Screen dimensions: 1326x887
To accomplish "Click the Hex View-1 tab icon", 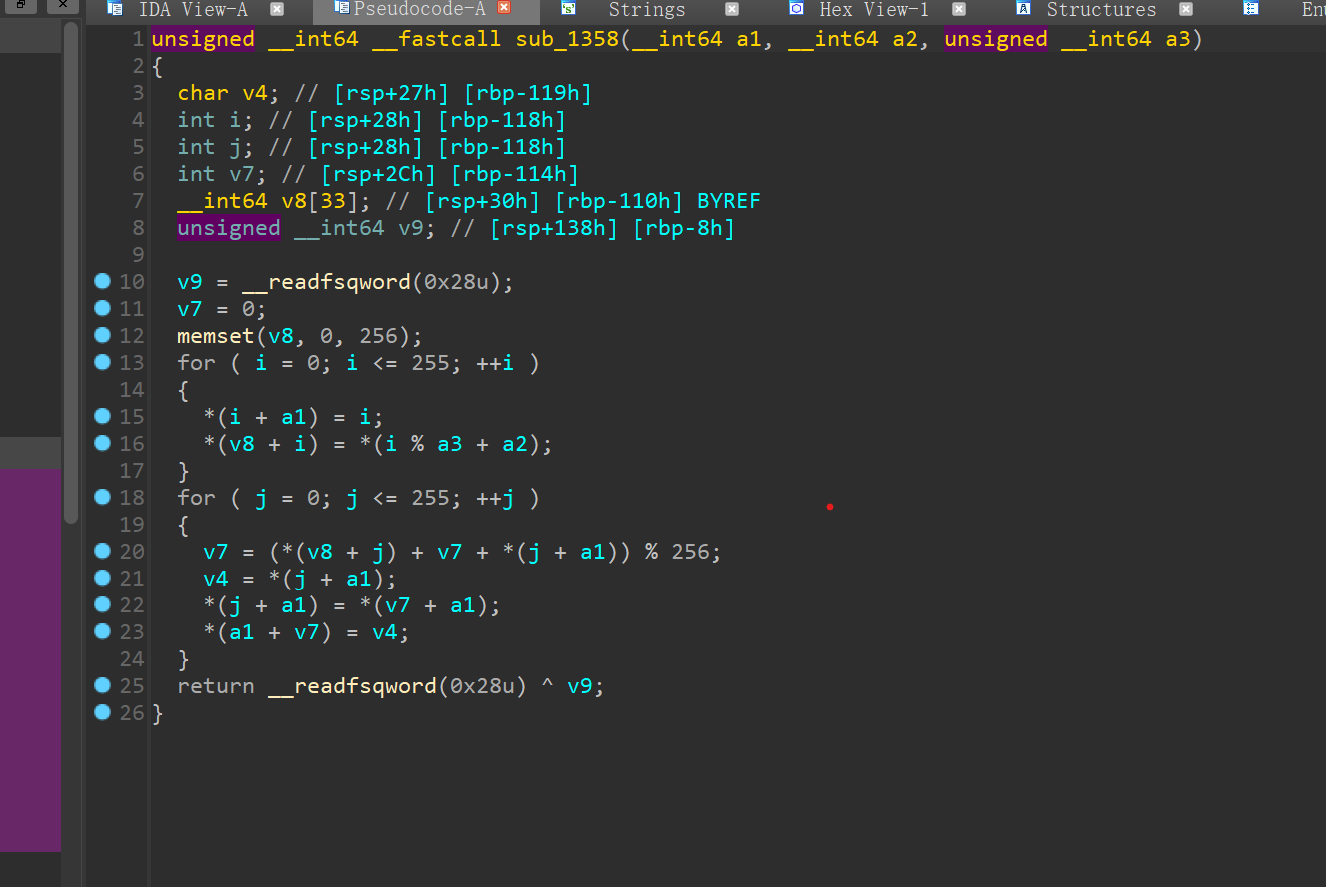I will 796,9.
